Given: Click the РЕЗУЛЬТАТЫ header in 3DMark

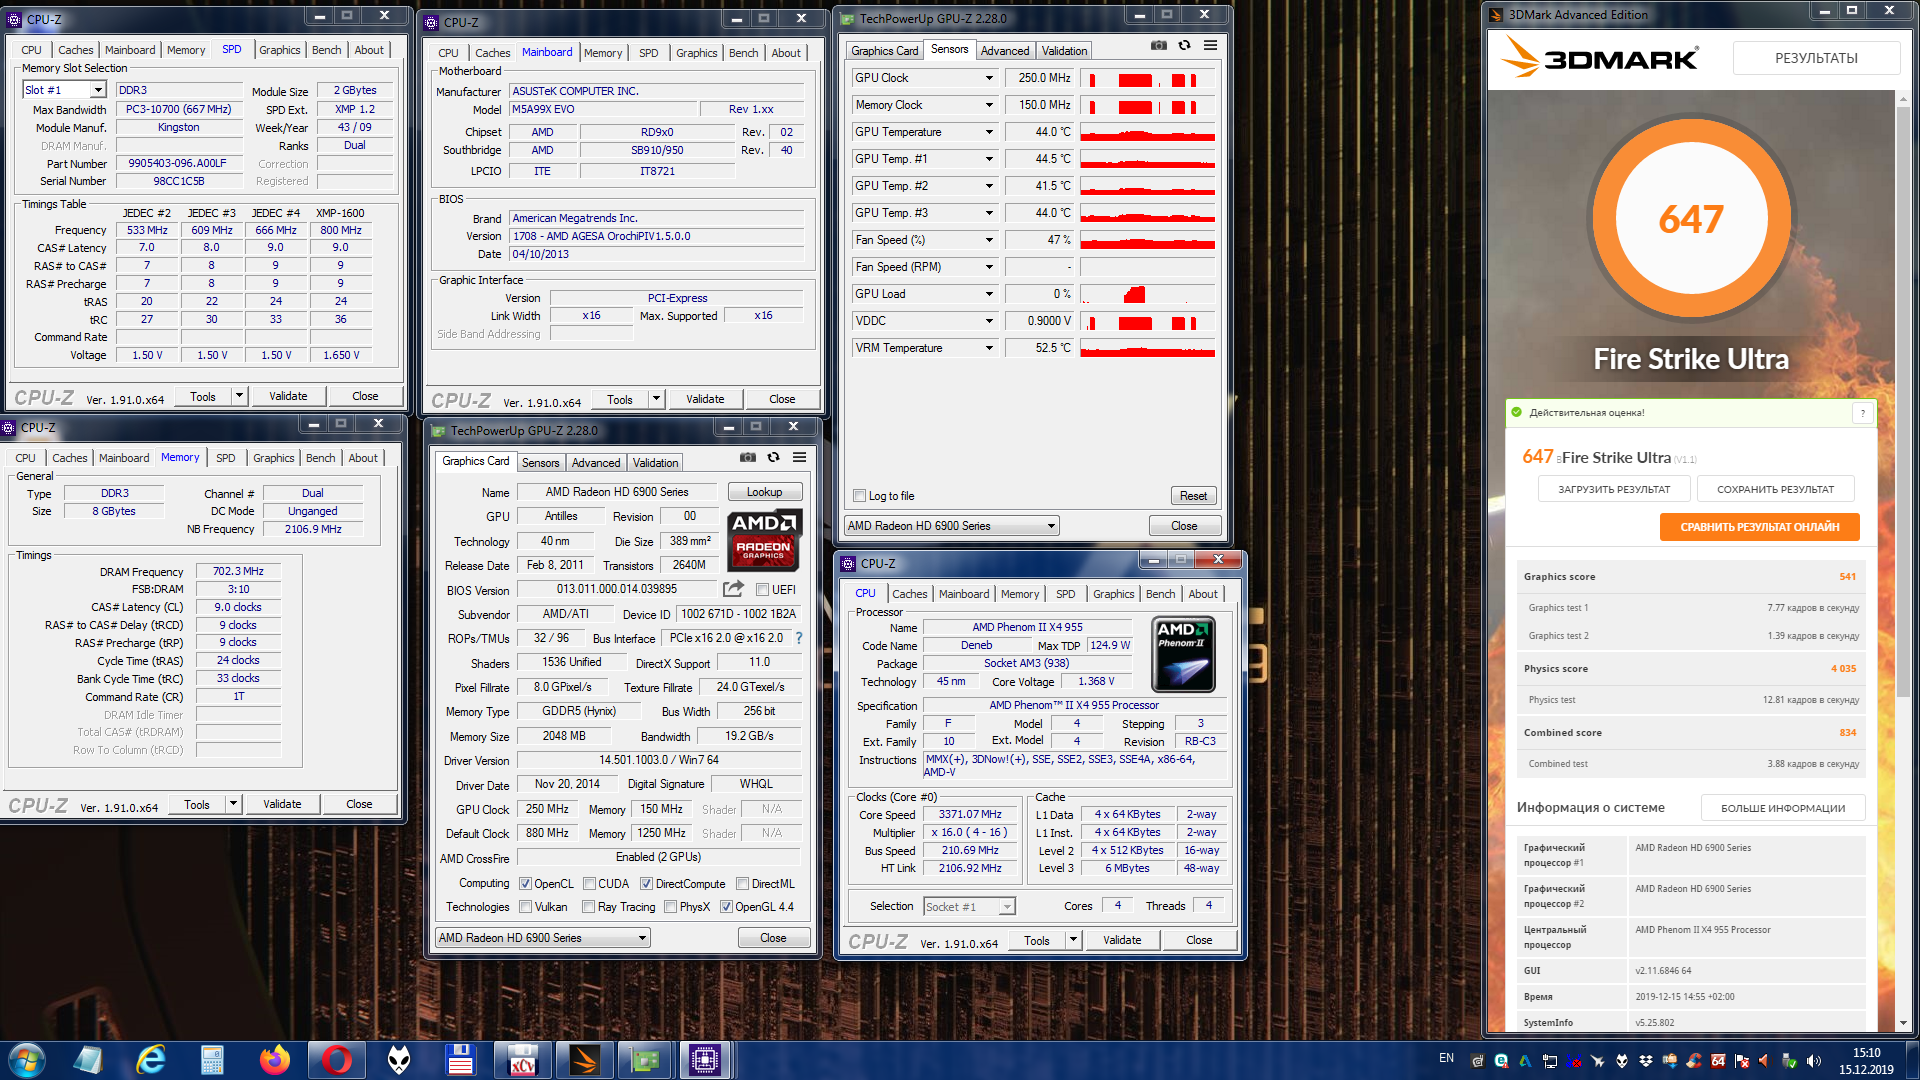Looking at the screenshot, I should tap(1816, 58).
